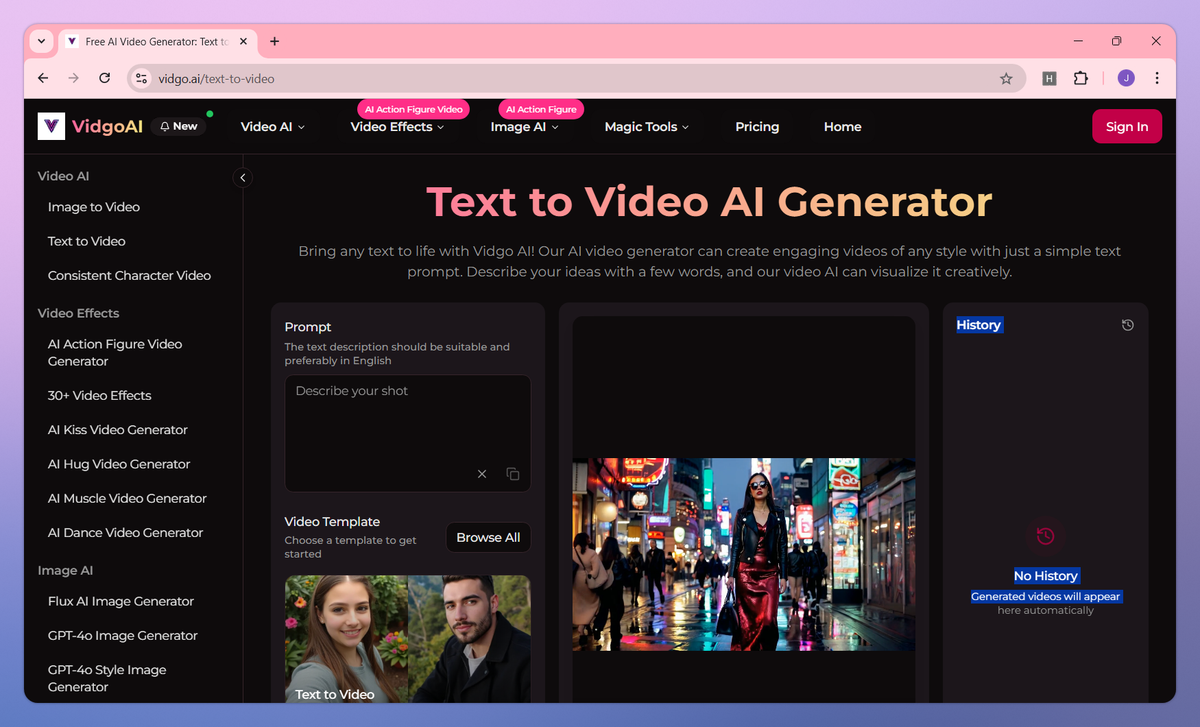1200x727 pixels.
Task: Open the browser Extensions puzzle icon
Action: (x=1081, y=78)
